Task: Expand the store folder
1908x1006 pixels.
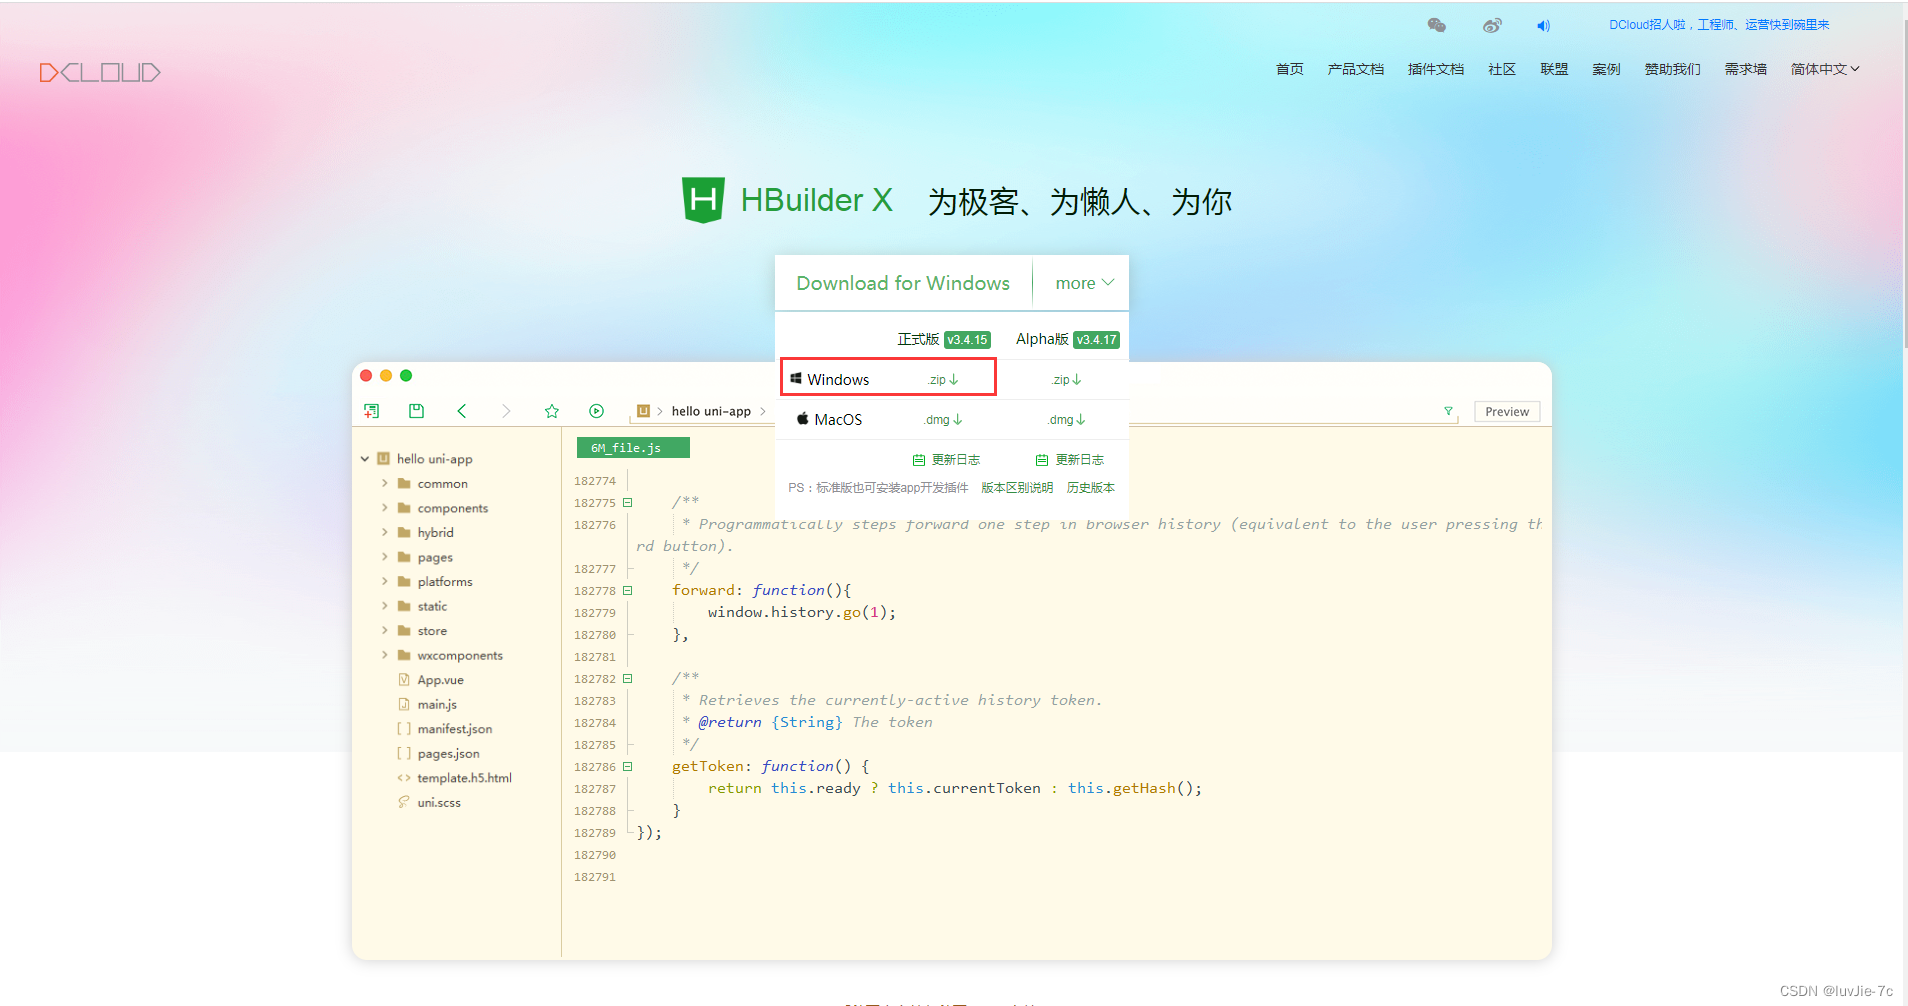Action: [385, 631]
